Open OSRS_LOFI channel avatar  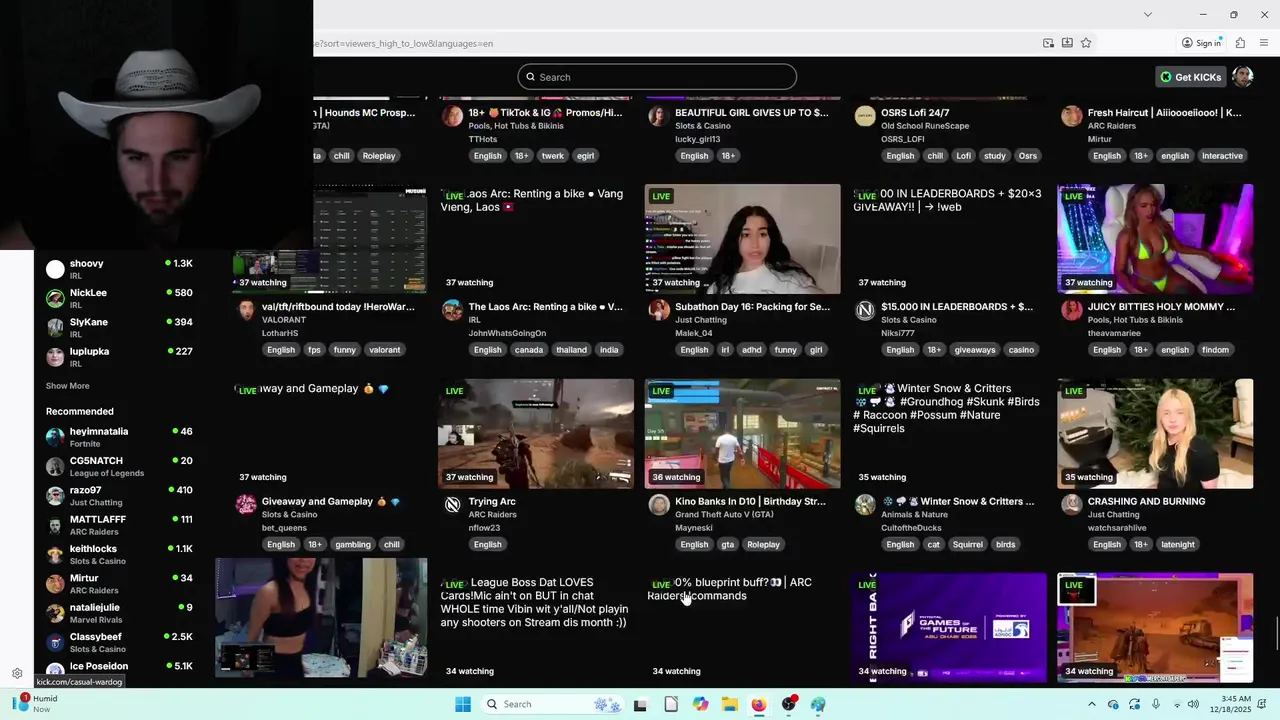[865, 116]
